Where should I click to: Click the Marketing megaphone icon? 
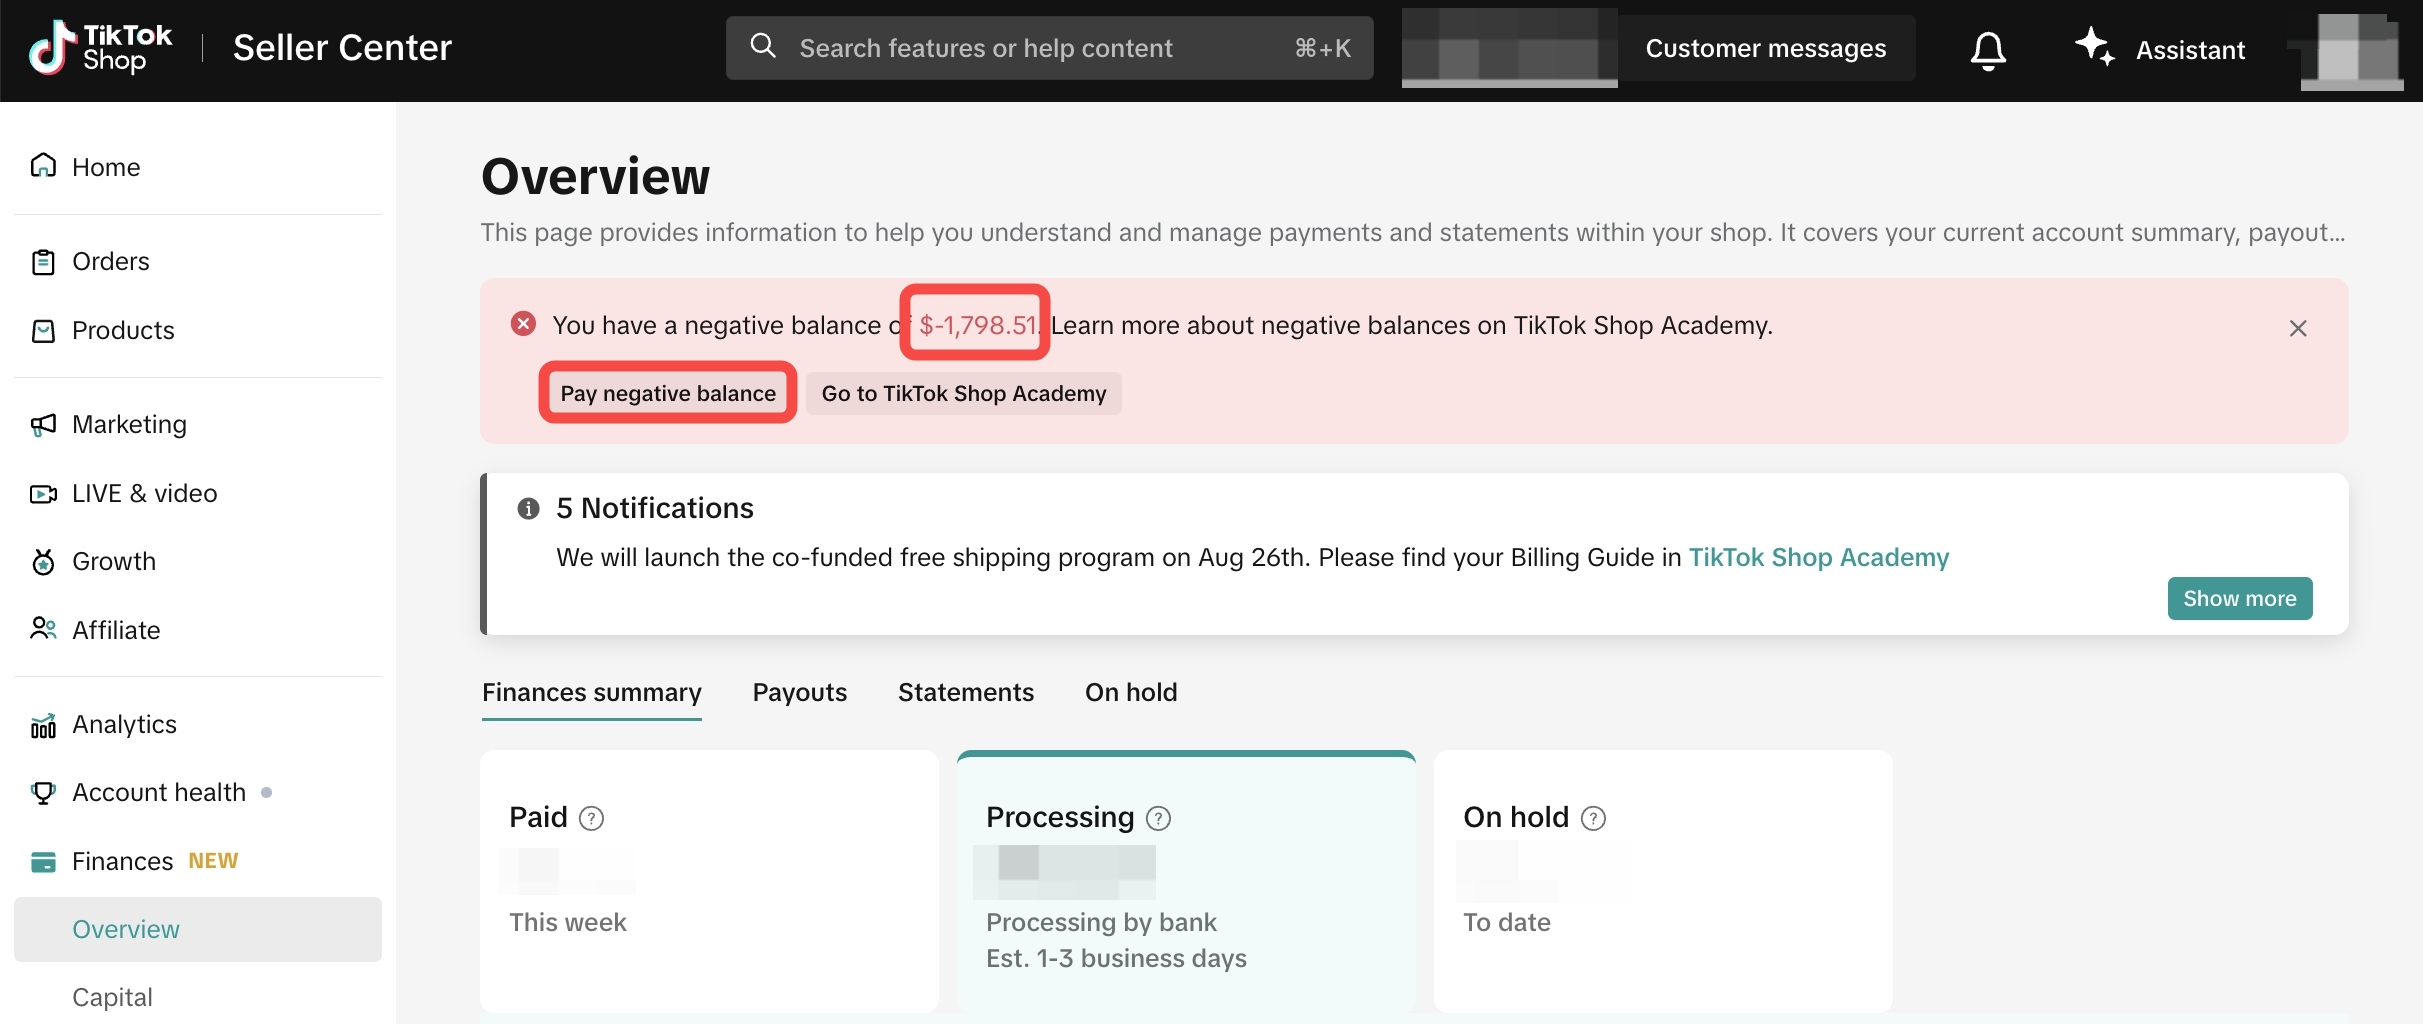click(x=43, y=425)
